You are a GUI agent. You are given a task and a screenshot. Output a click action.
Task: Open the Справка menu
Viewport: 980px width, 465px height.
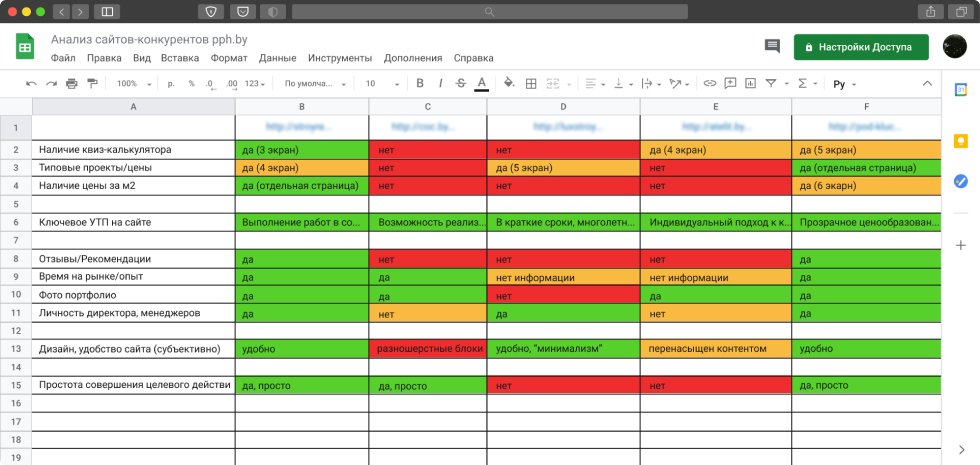click(474, 58)
